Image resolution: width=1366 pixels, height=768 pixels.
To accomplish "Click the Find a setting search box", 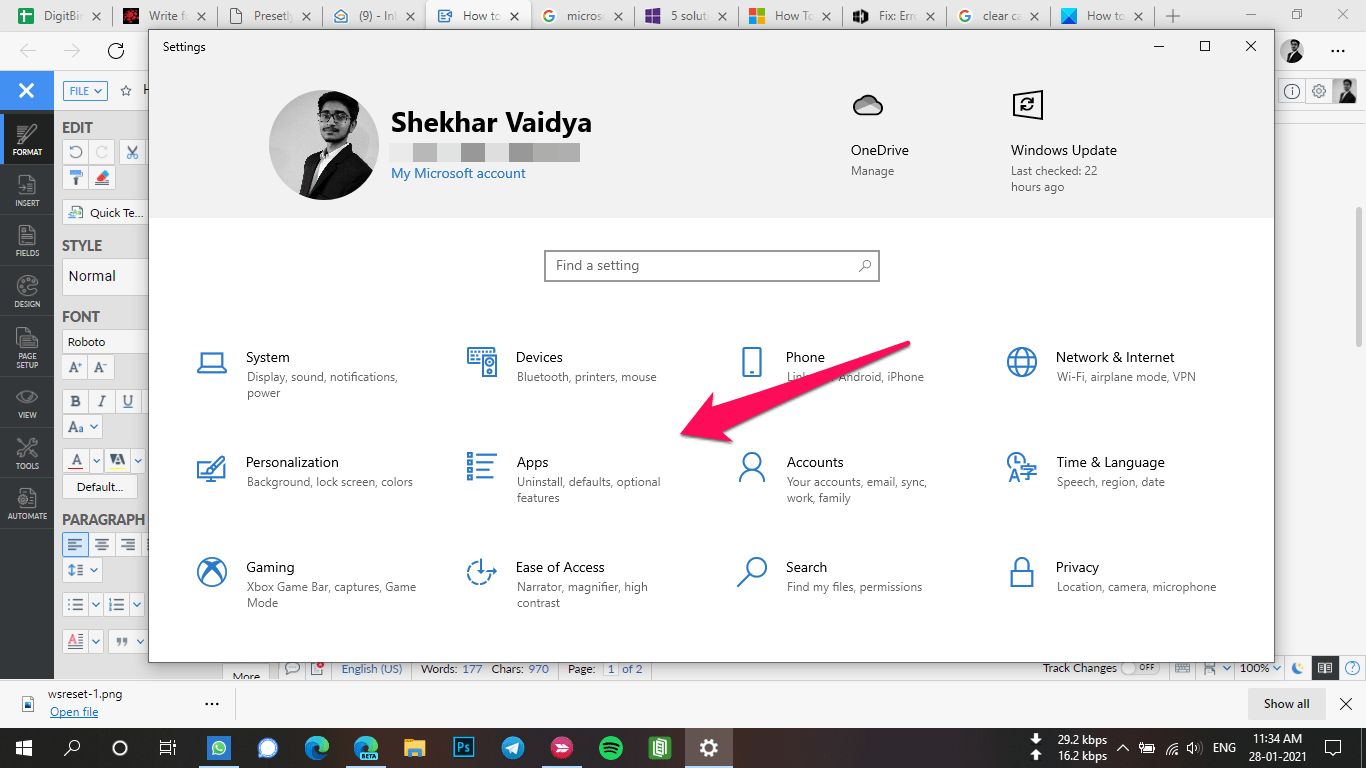I will (x=711, y=266).
